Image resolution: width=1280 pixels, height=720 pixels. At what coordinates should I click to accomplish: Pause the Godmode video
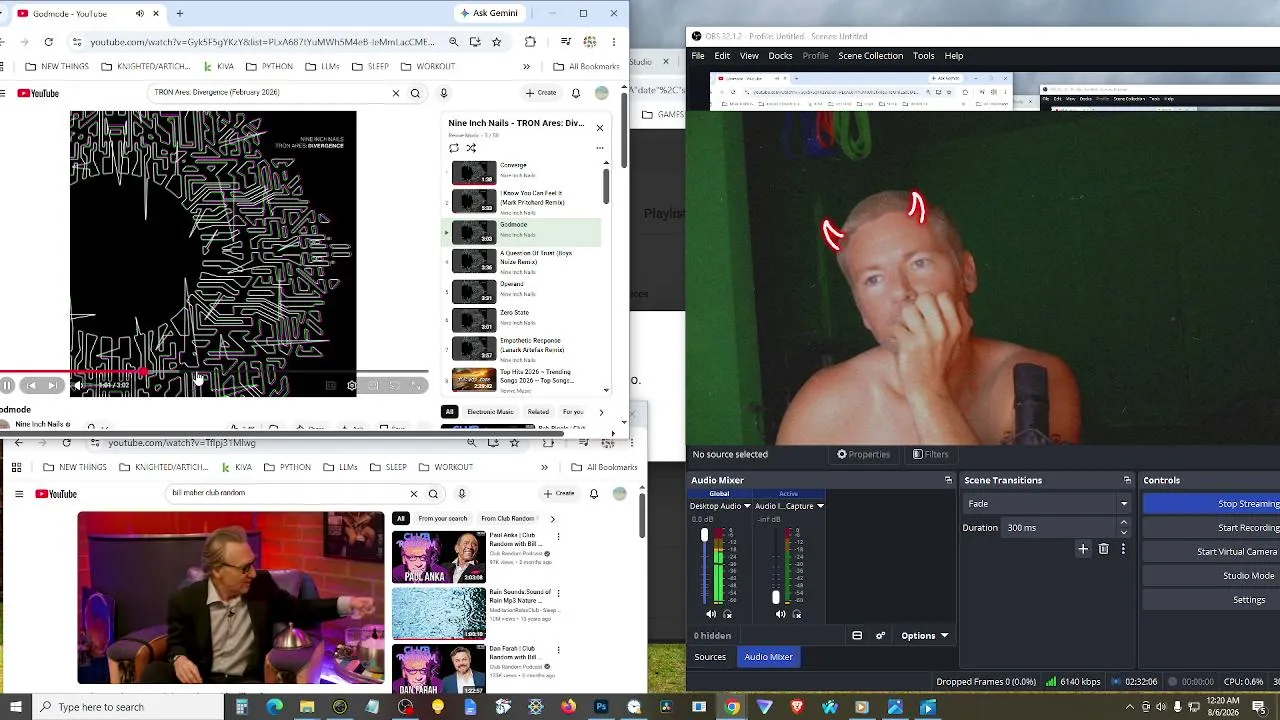point(7,385)
